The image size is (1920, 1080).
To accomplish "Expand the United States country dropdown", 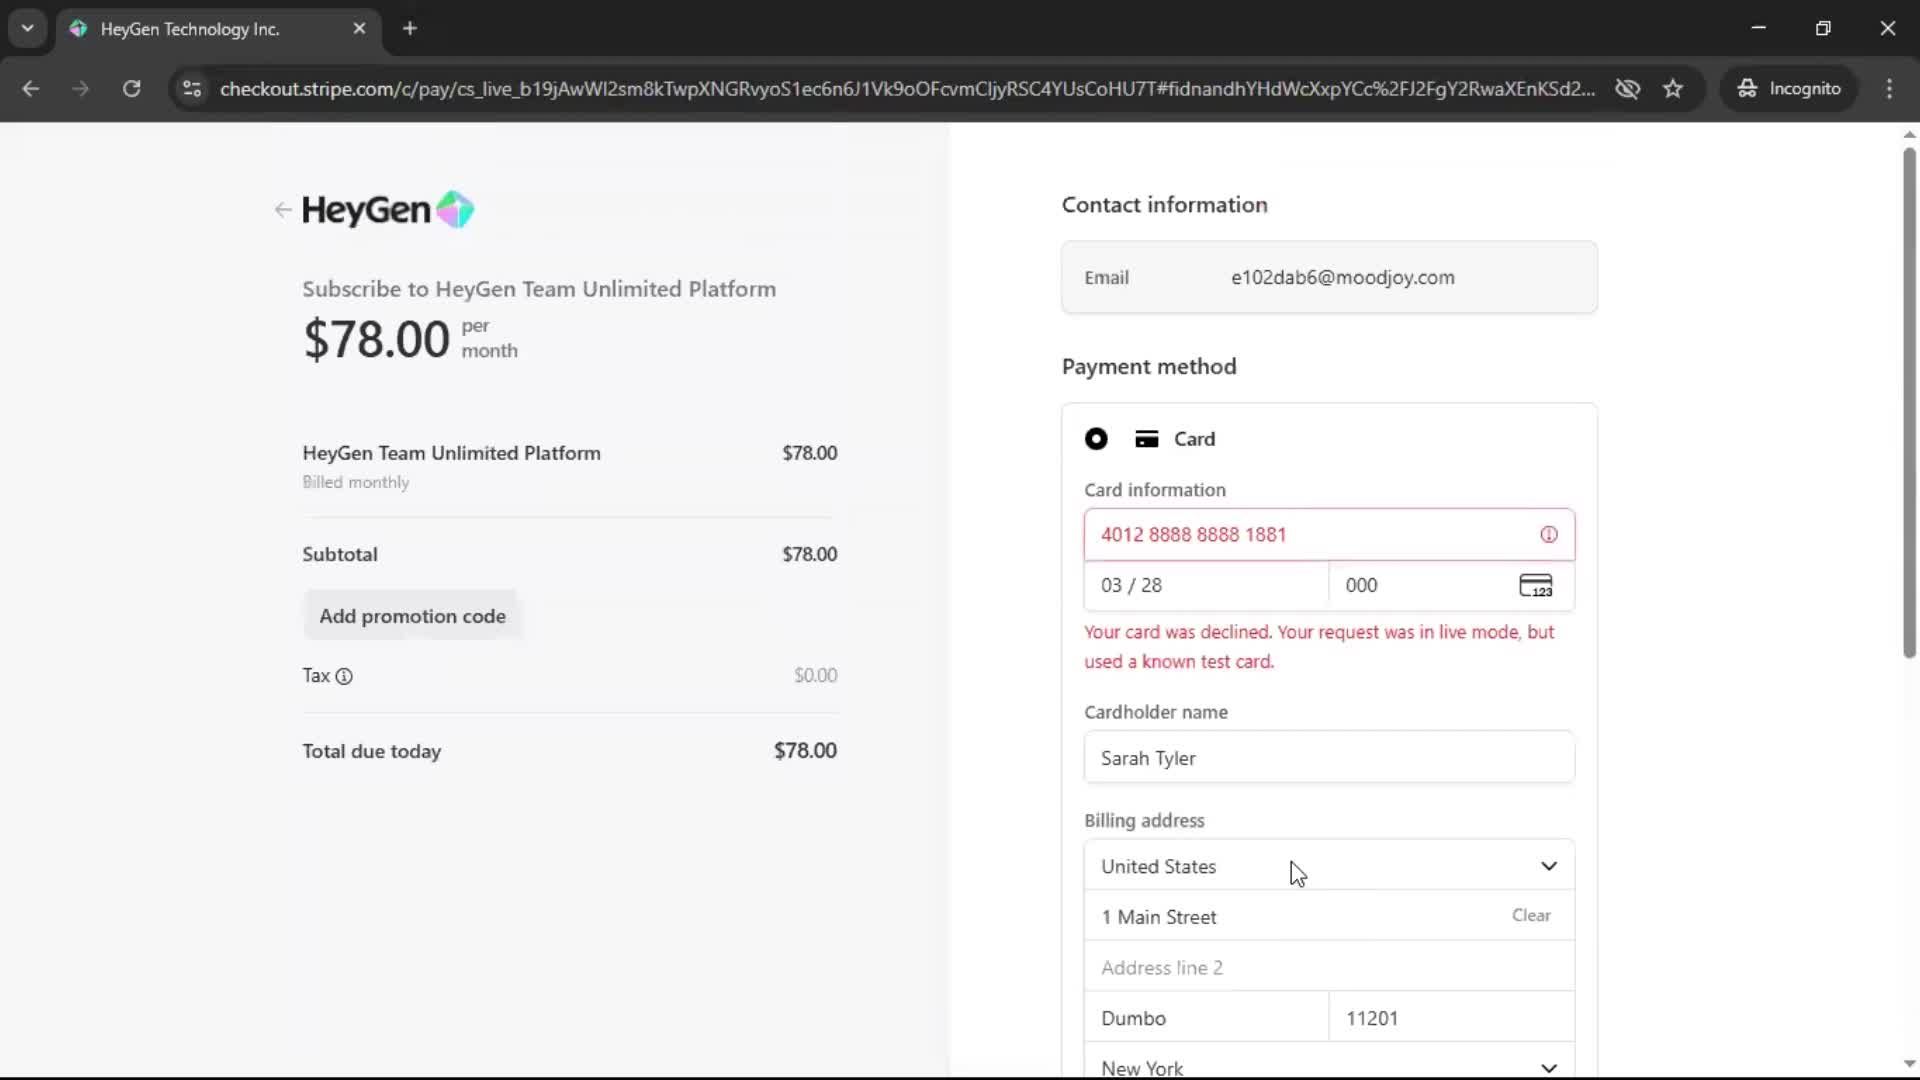I will click(1328, 866).
